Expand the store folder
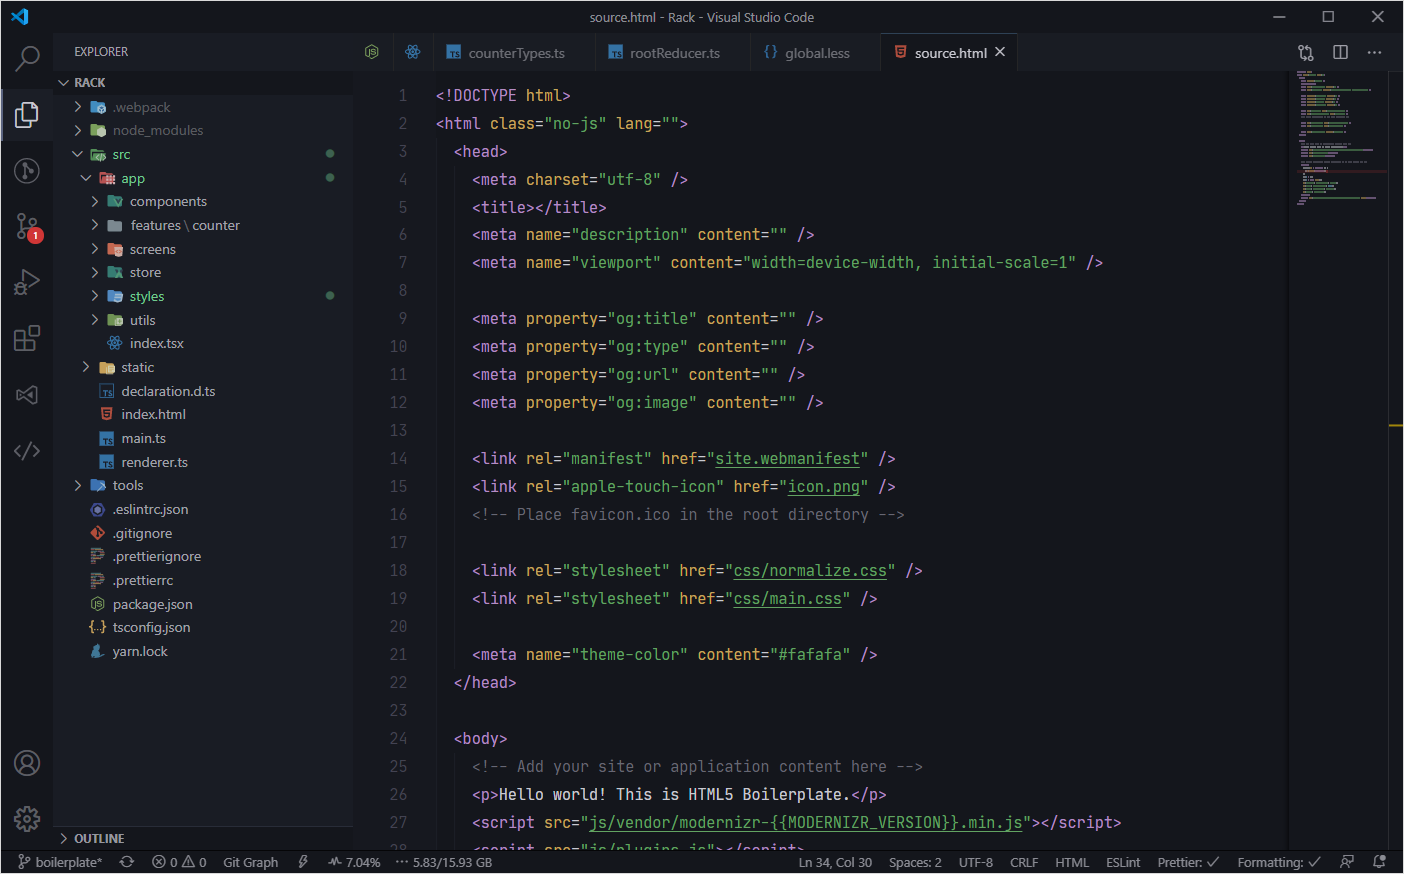Screen dimensions: 1404x874 click(205, 272)
